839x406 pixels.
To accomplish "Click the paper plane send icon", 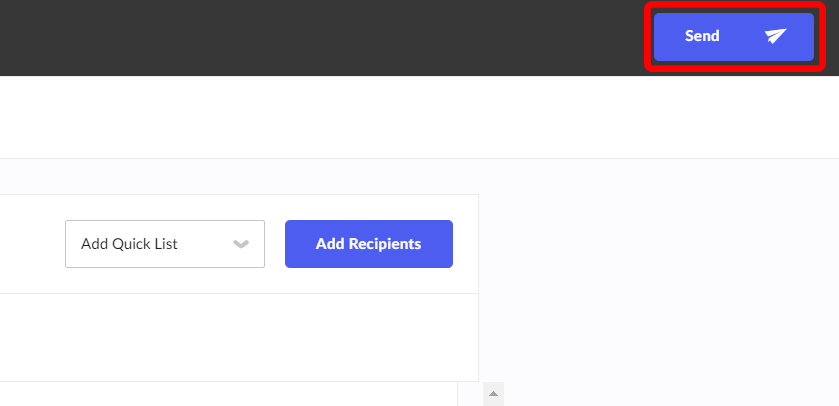I will [x=775, y=36].
